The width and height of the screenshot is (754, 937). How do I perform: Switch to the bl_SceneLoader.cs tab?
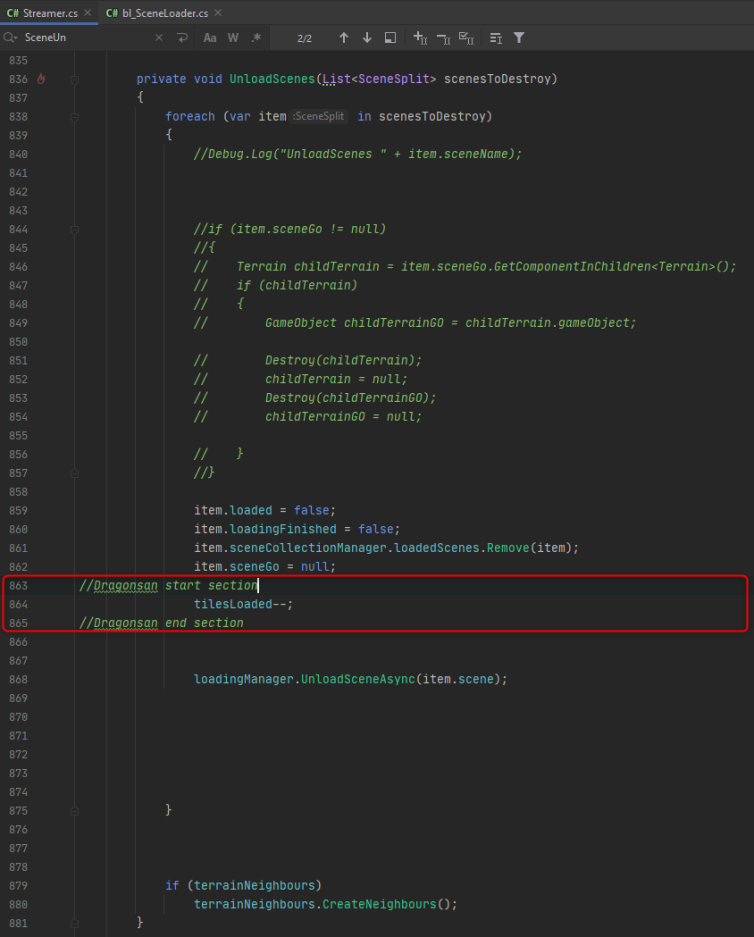pyautogui.click(x=164, y=13)
